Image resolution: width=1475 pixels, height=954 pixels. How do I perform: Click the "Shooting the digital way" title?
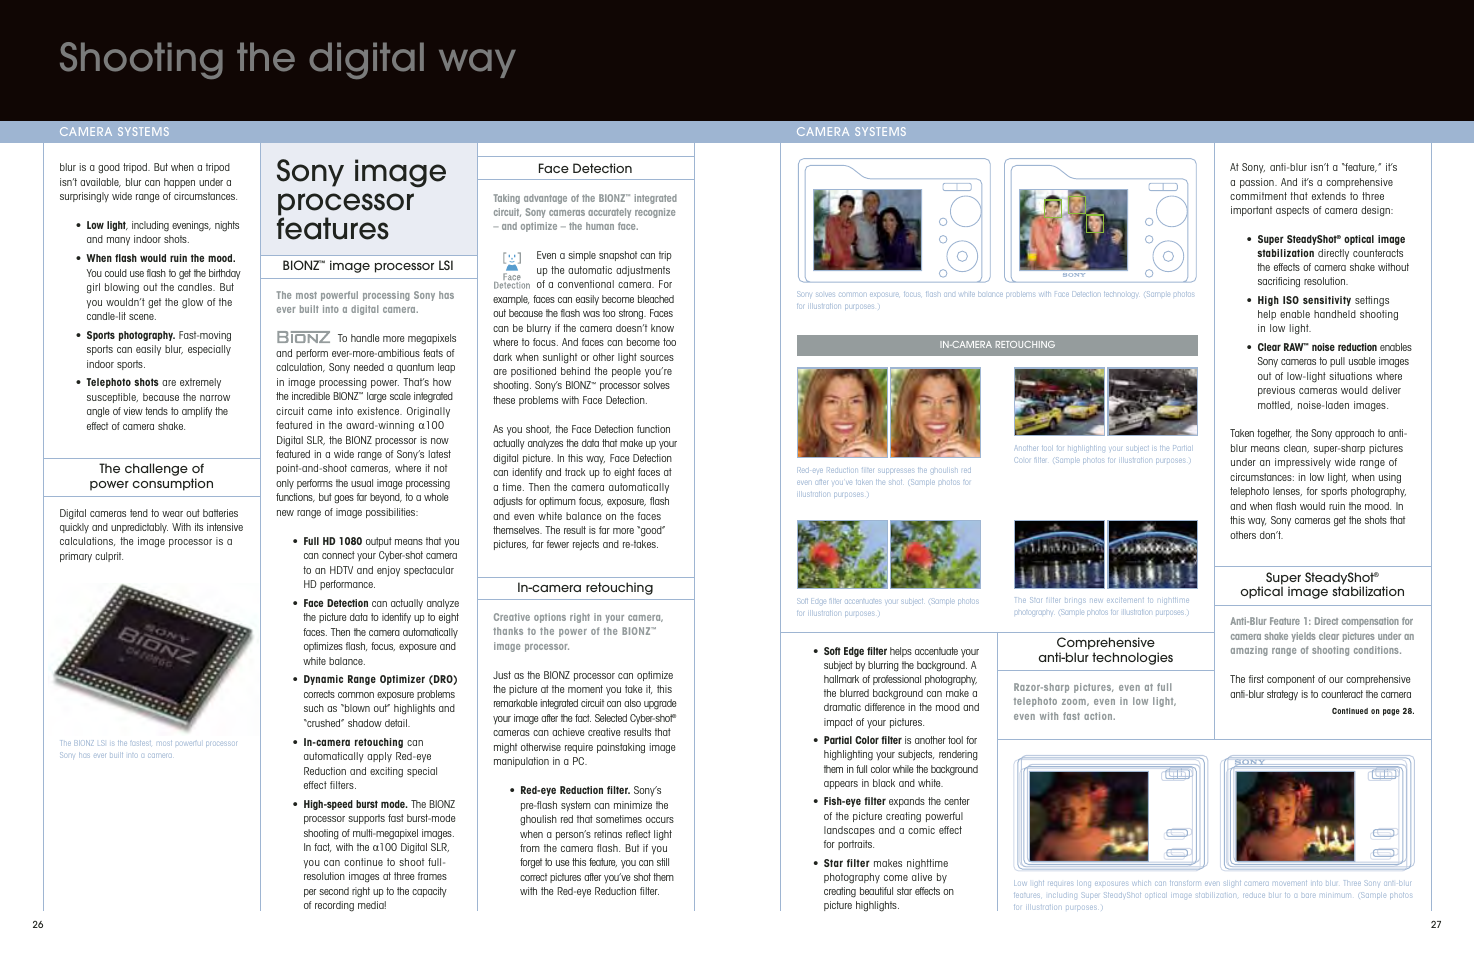(287, 58)
